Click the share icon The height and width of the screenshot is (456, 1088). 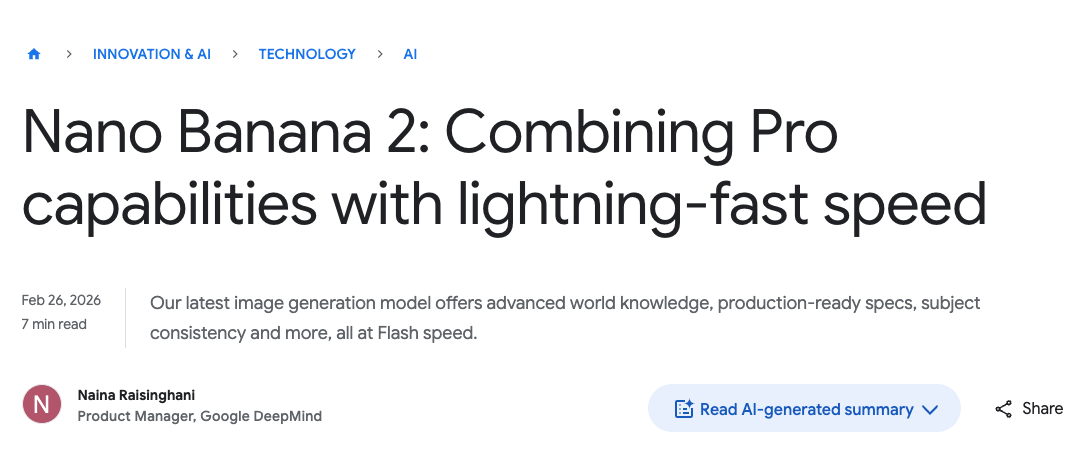pyautogui.click(x=1004, y=409)
